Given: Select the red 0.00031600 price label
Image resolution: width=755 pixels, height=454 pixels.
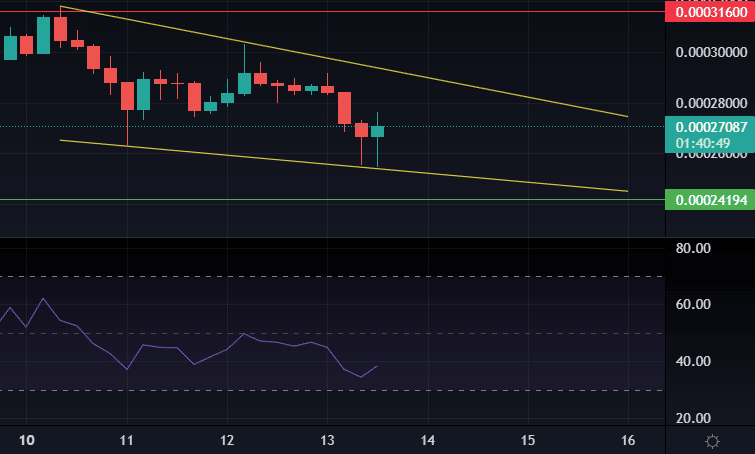Looking at the screenshot, I should coord(710,12).
